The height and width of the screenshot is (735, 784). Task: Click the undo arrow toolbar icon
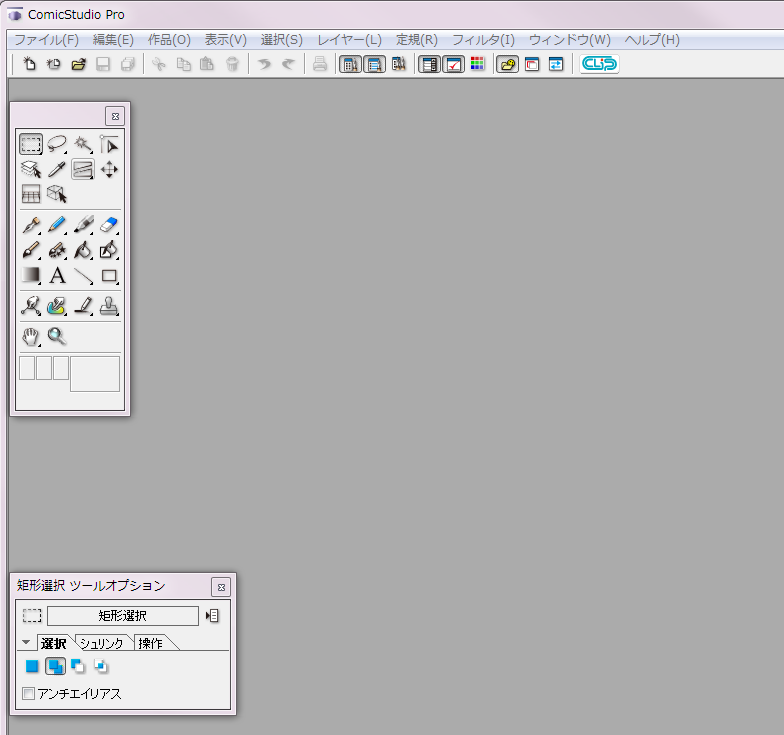coord(264,64)
